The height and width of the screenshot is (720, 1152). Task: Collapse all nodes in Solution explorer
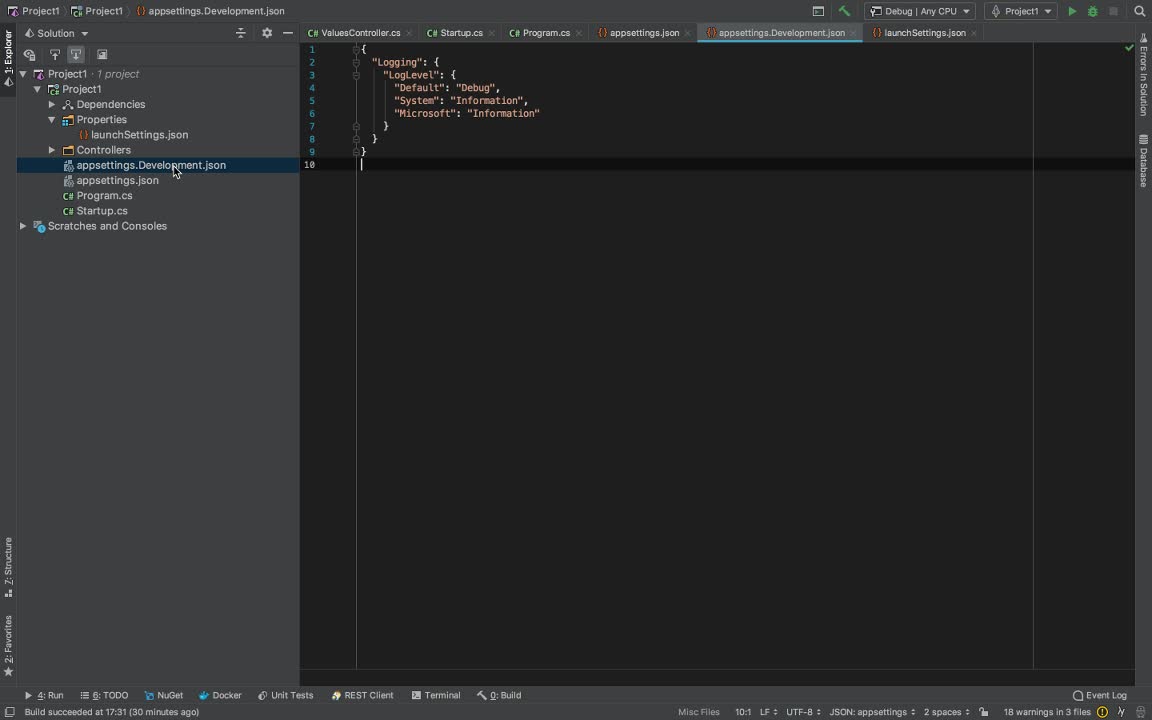point(240,33)
